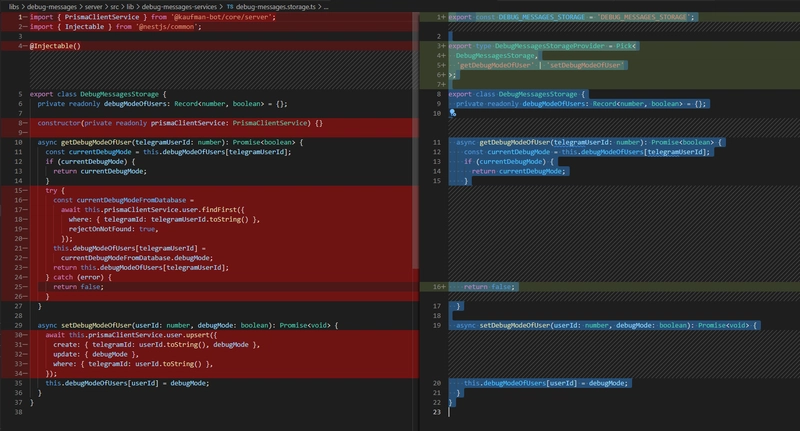Click the original editor's vertical scrollbar
Image resolution: width=800 pixels, height=431 pixels.
(415, 140)
